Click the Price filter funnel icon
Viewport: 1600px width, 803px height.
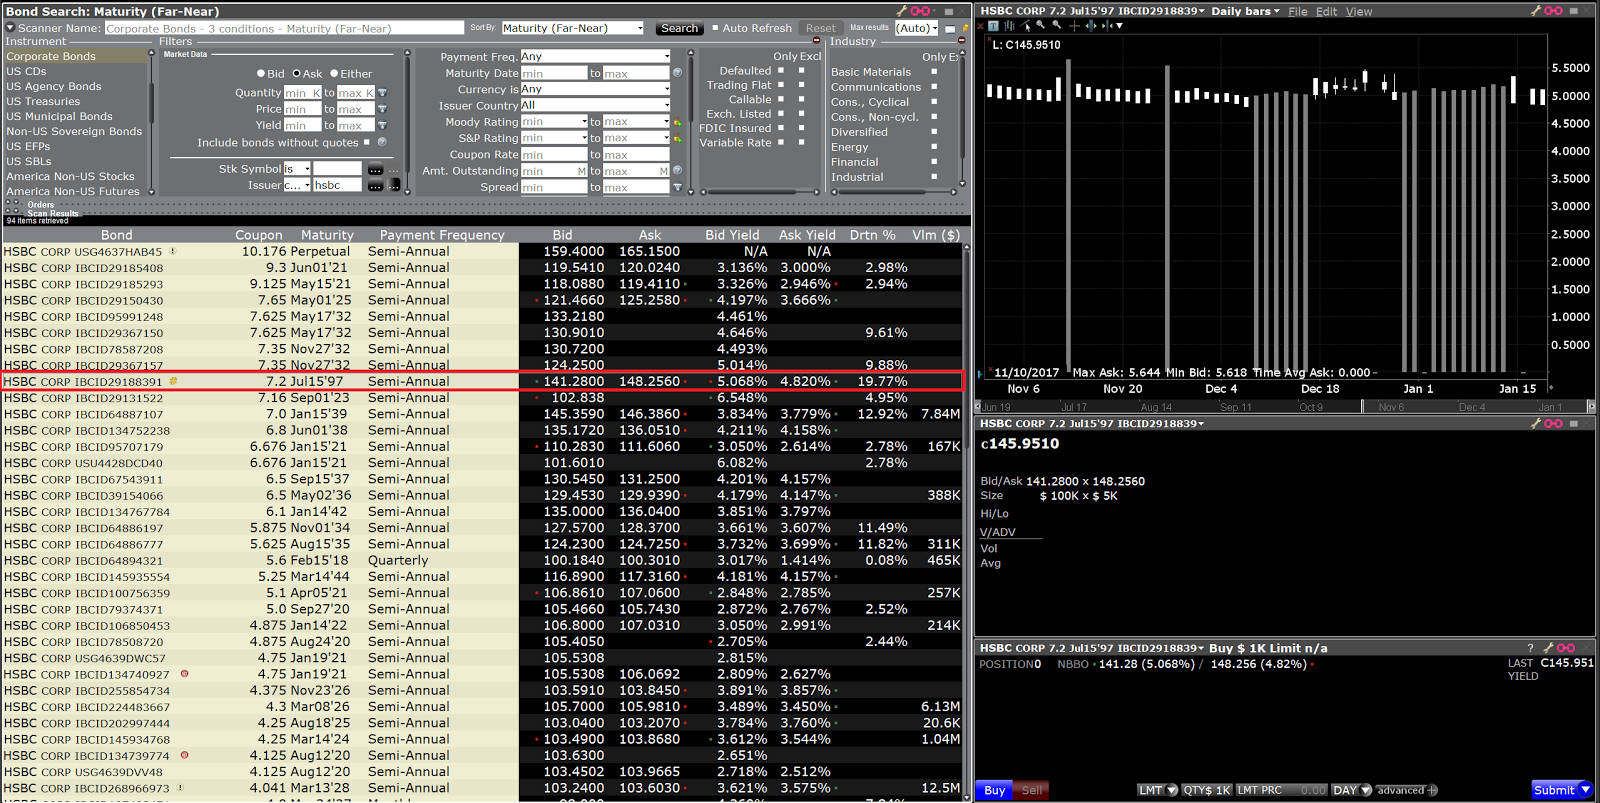pos(382,109)
